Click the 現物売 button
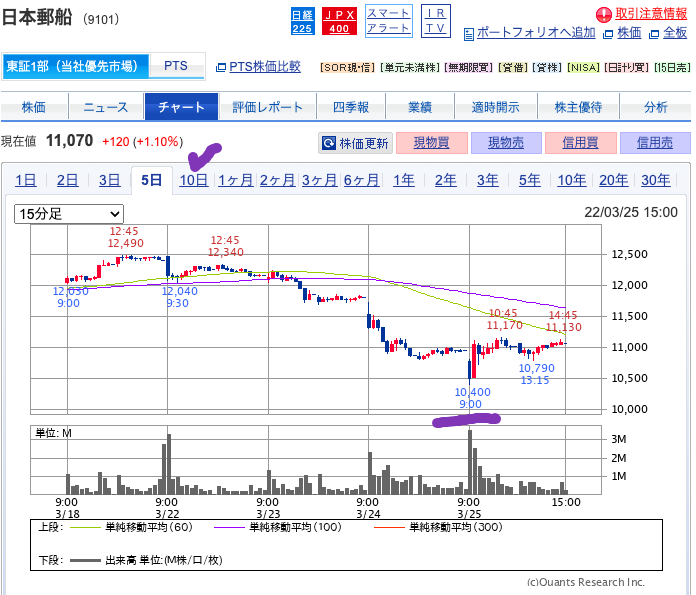 pos(506,143)
